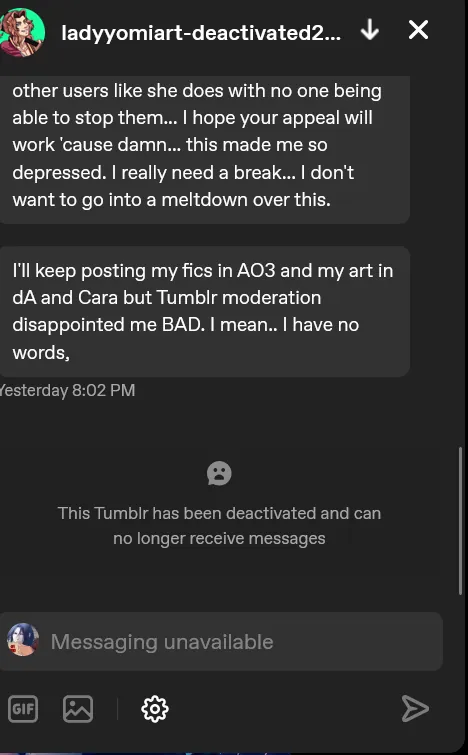Click the conversation scrollbar thumb

pyautogui.click(x=461, y=521)
